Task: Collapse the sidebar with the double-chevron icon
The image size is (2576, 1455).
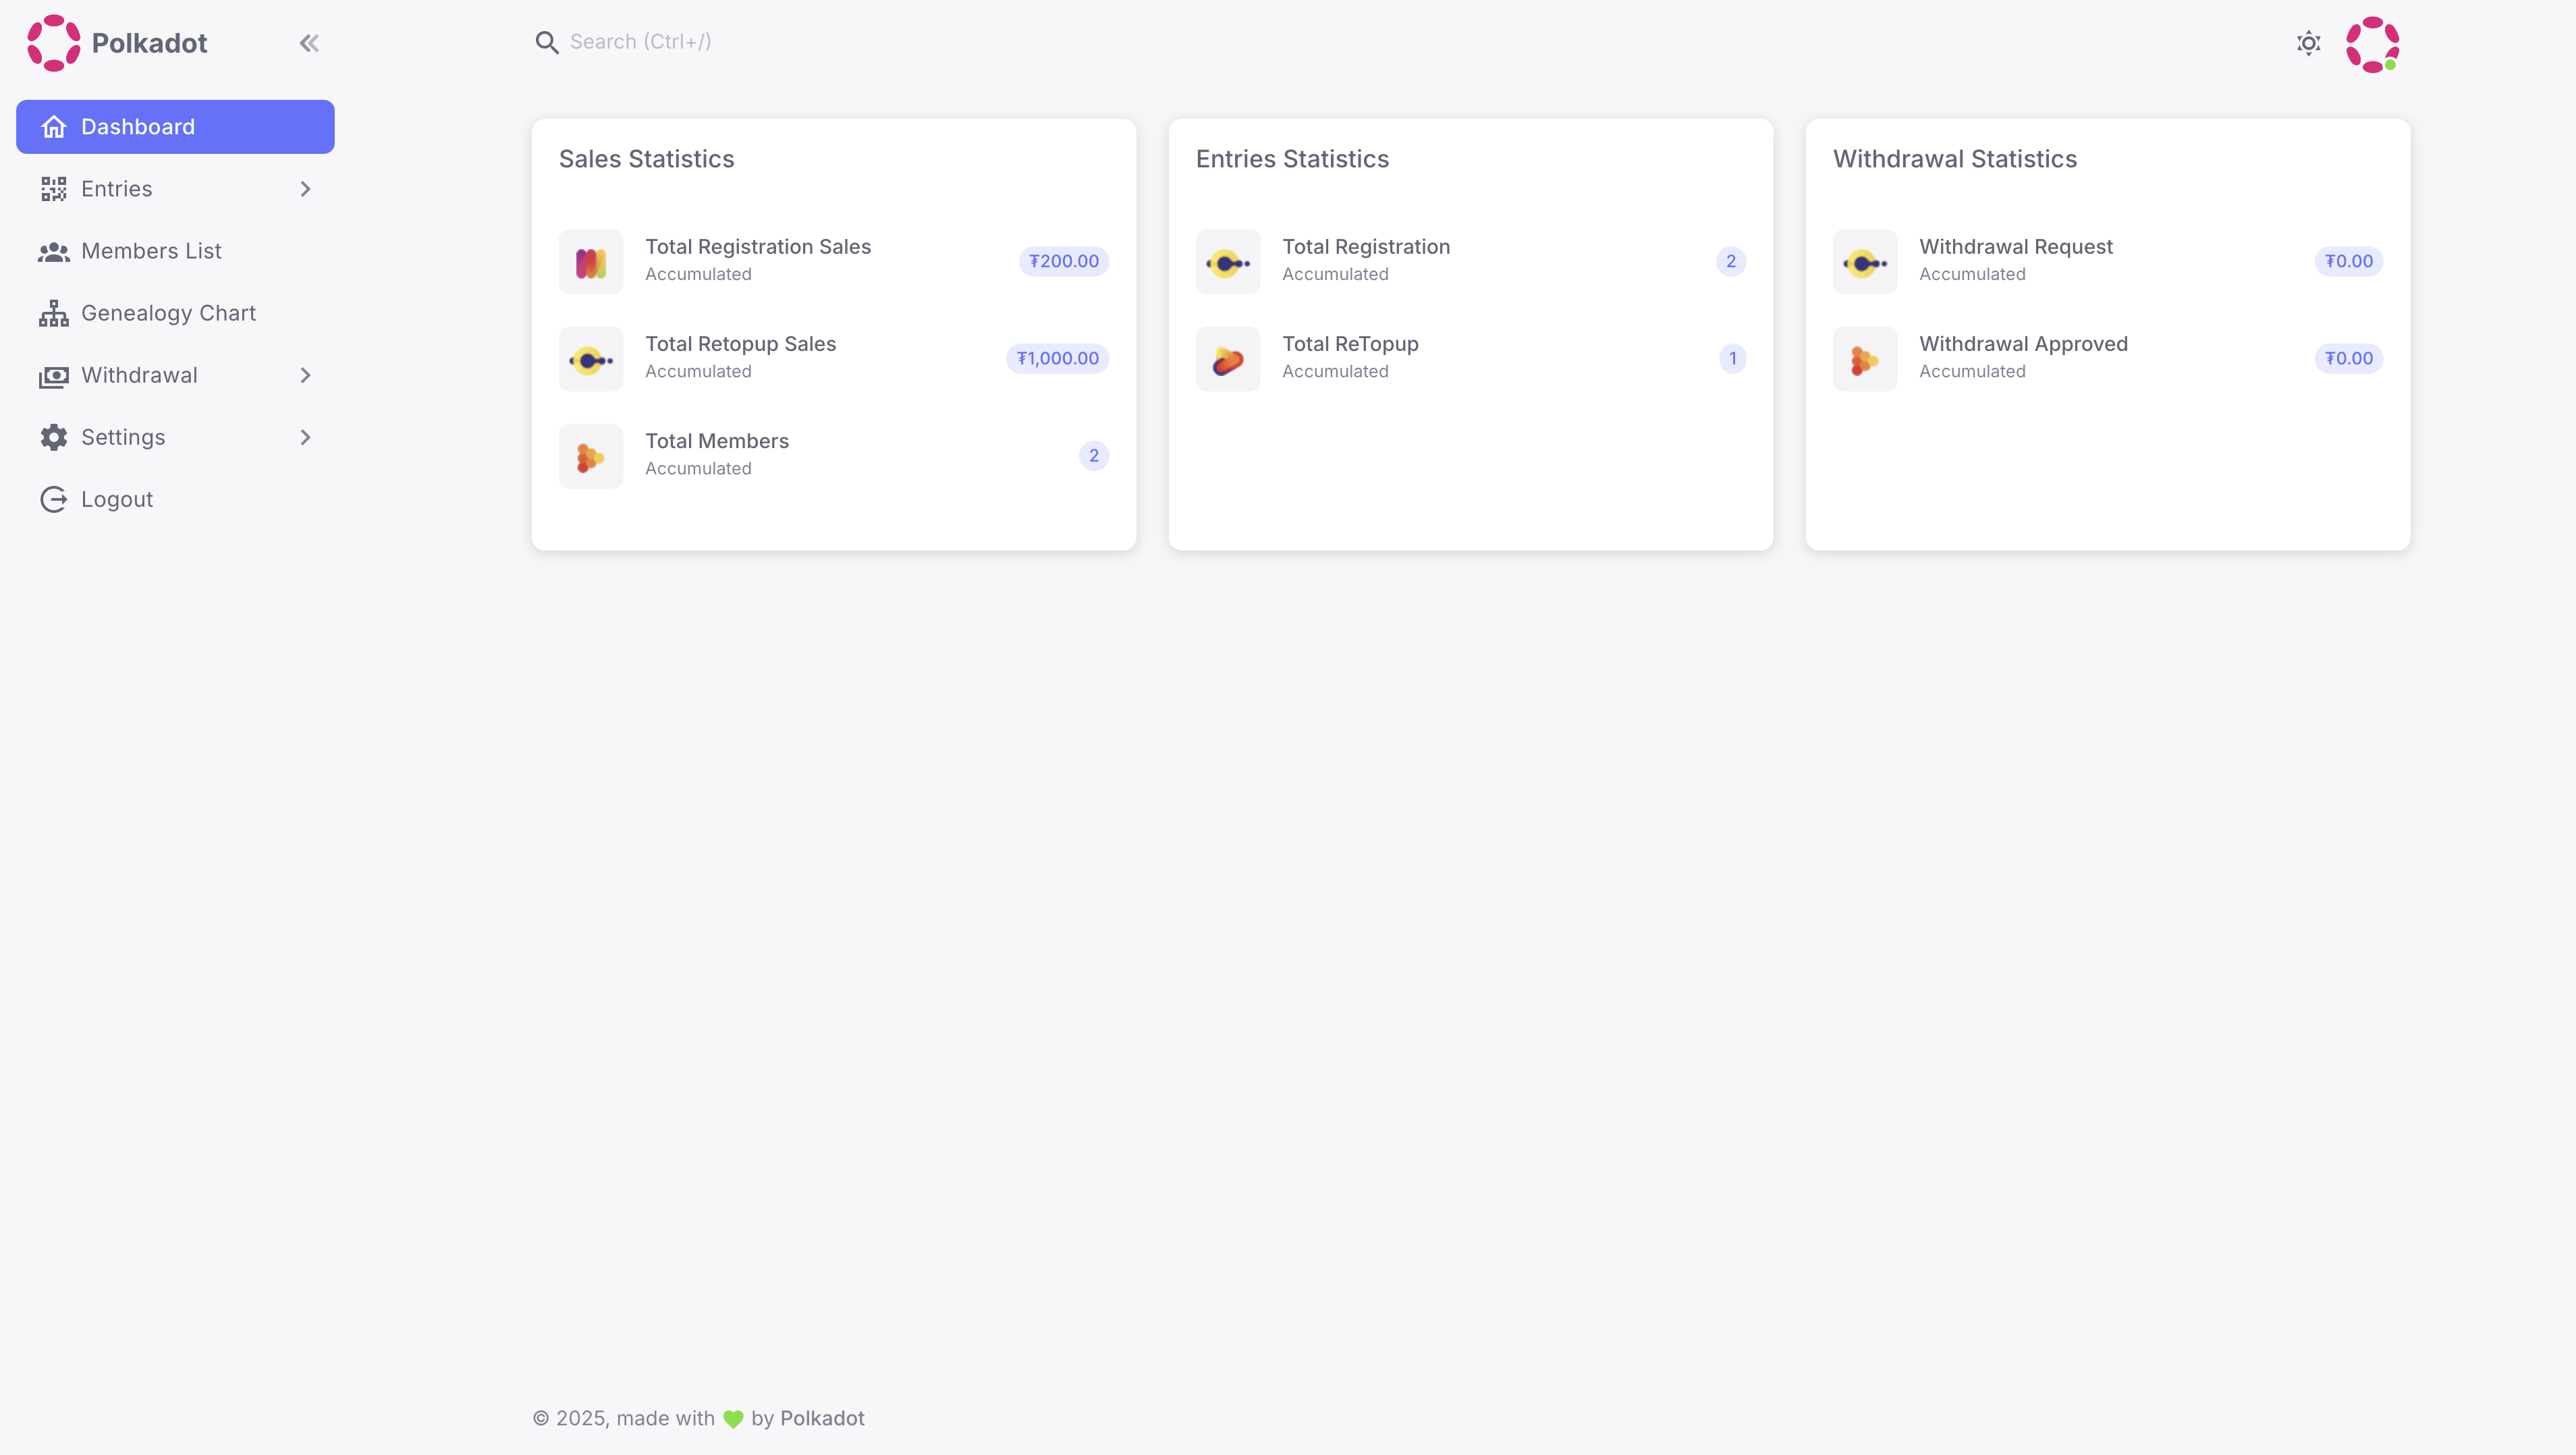Action: (x=309, y=43)
